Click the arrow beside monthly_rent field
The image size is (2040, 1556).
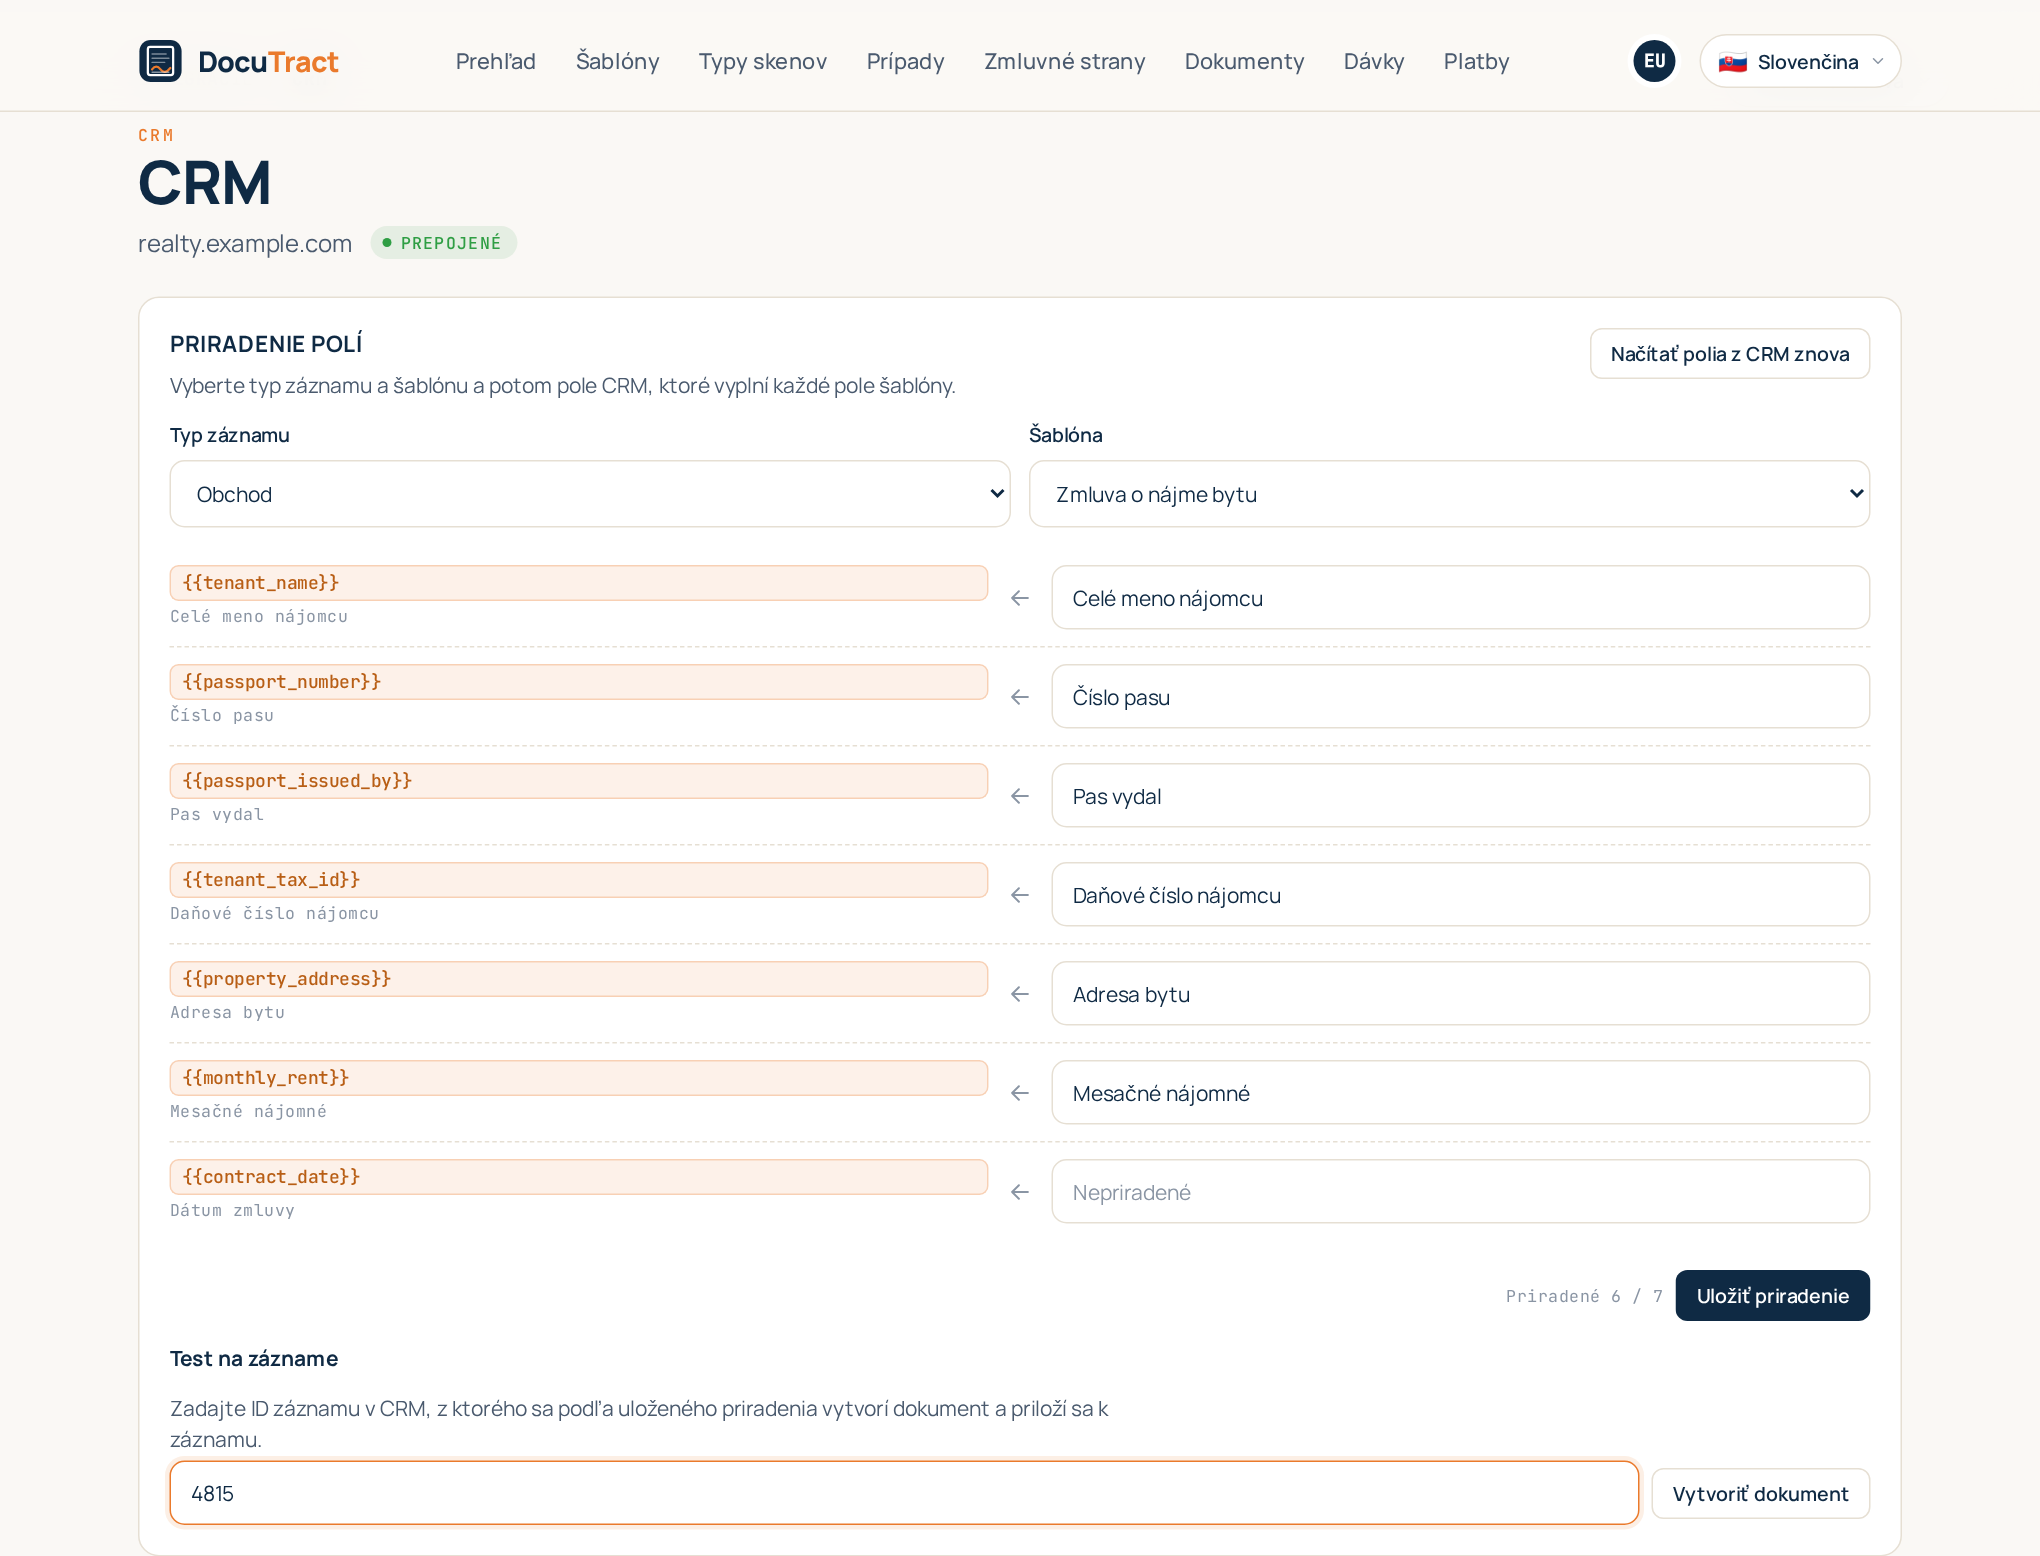point(1020,1093)
